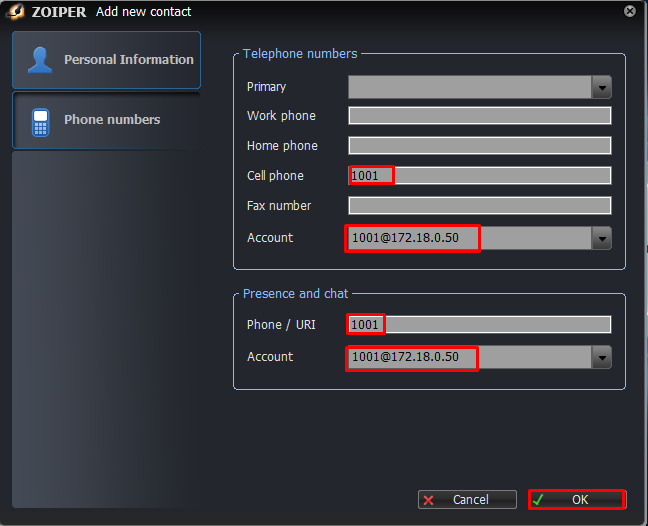Screen dimensions: 648x526
Task: Focus the Fax number input field
Action: tap(480, 206)
